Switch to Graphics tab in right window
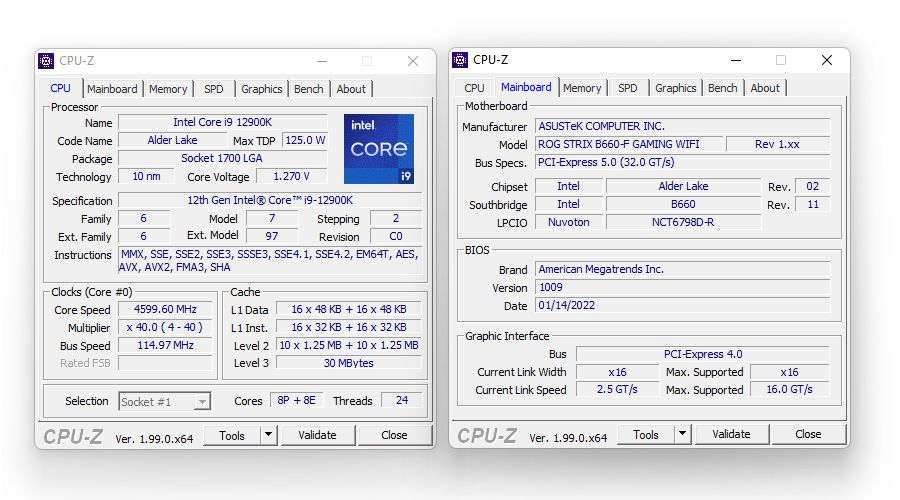The width and height of the screenshot is (900, 500). pos(676,88)
